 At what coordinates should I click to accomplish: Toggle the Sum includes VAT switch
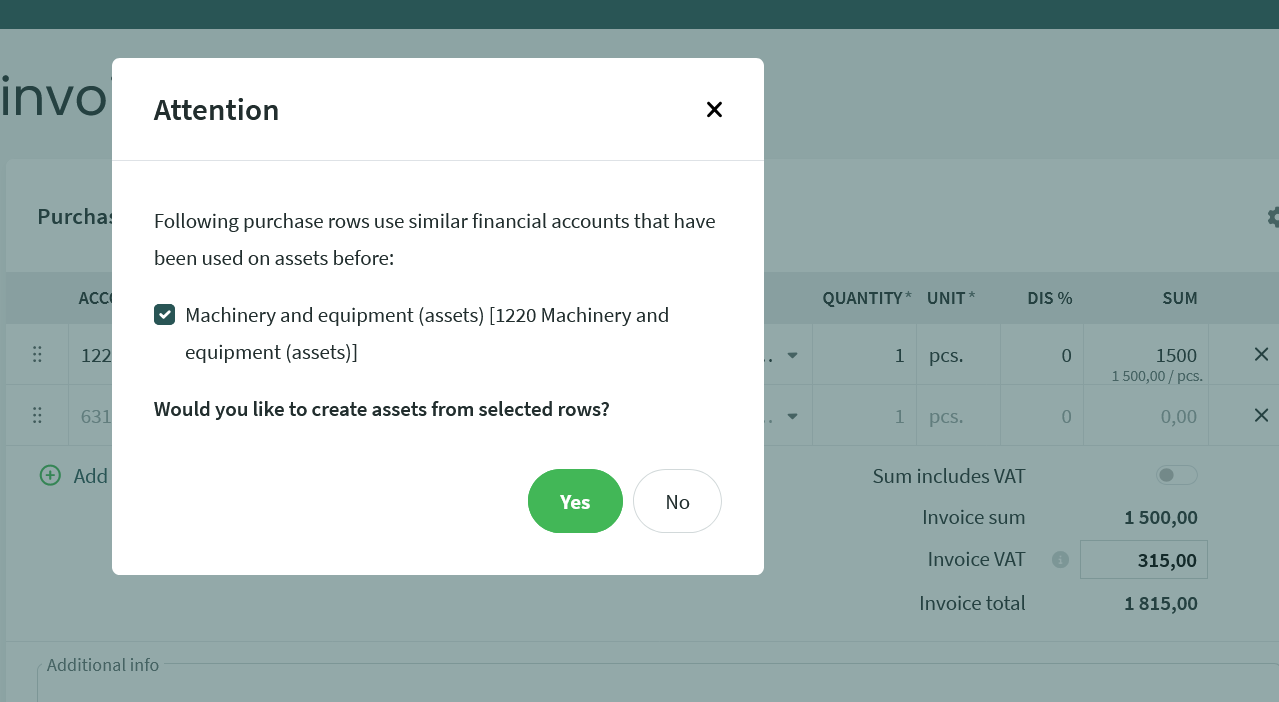click(x=1176, y=476)
